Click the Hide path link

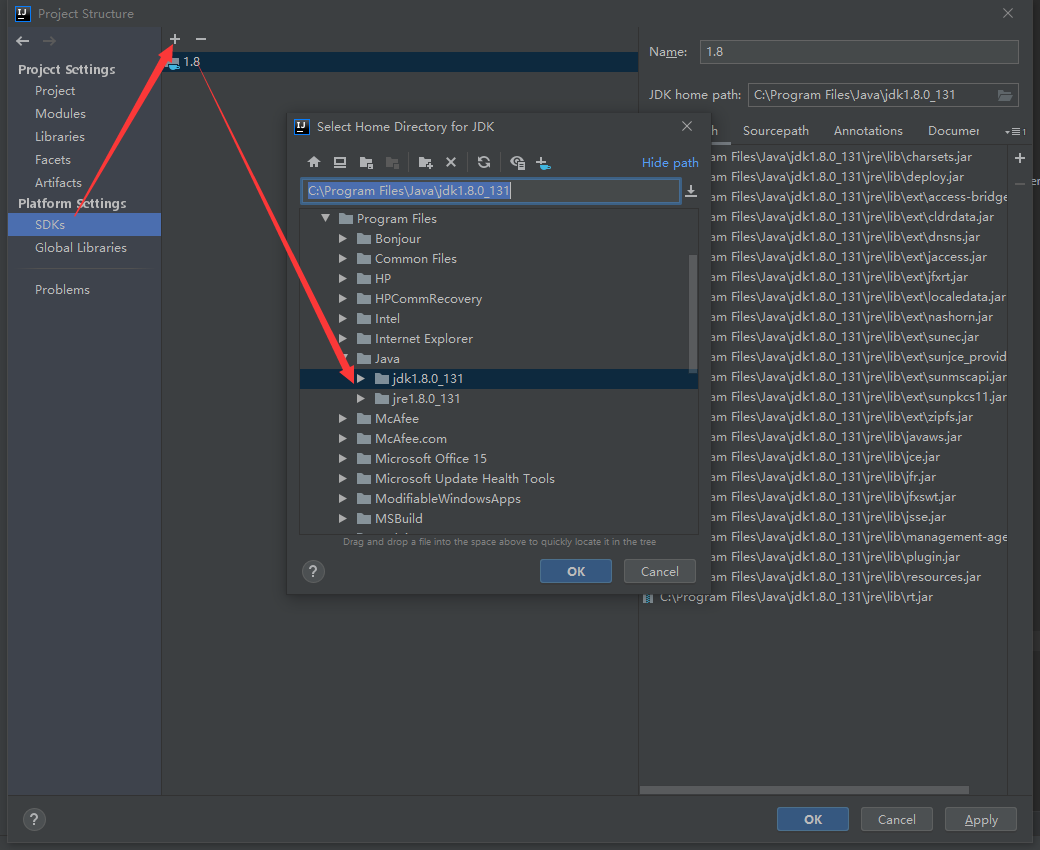670,162
